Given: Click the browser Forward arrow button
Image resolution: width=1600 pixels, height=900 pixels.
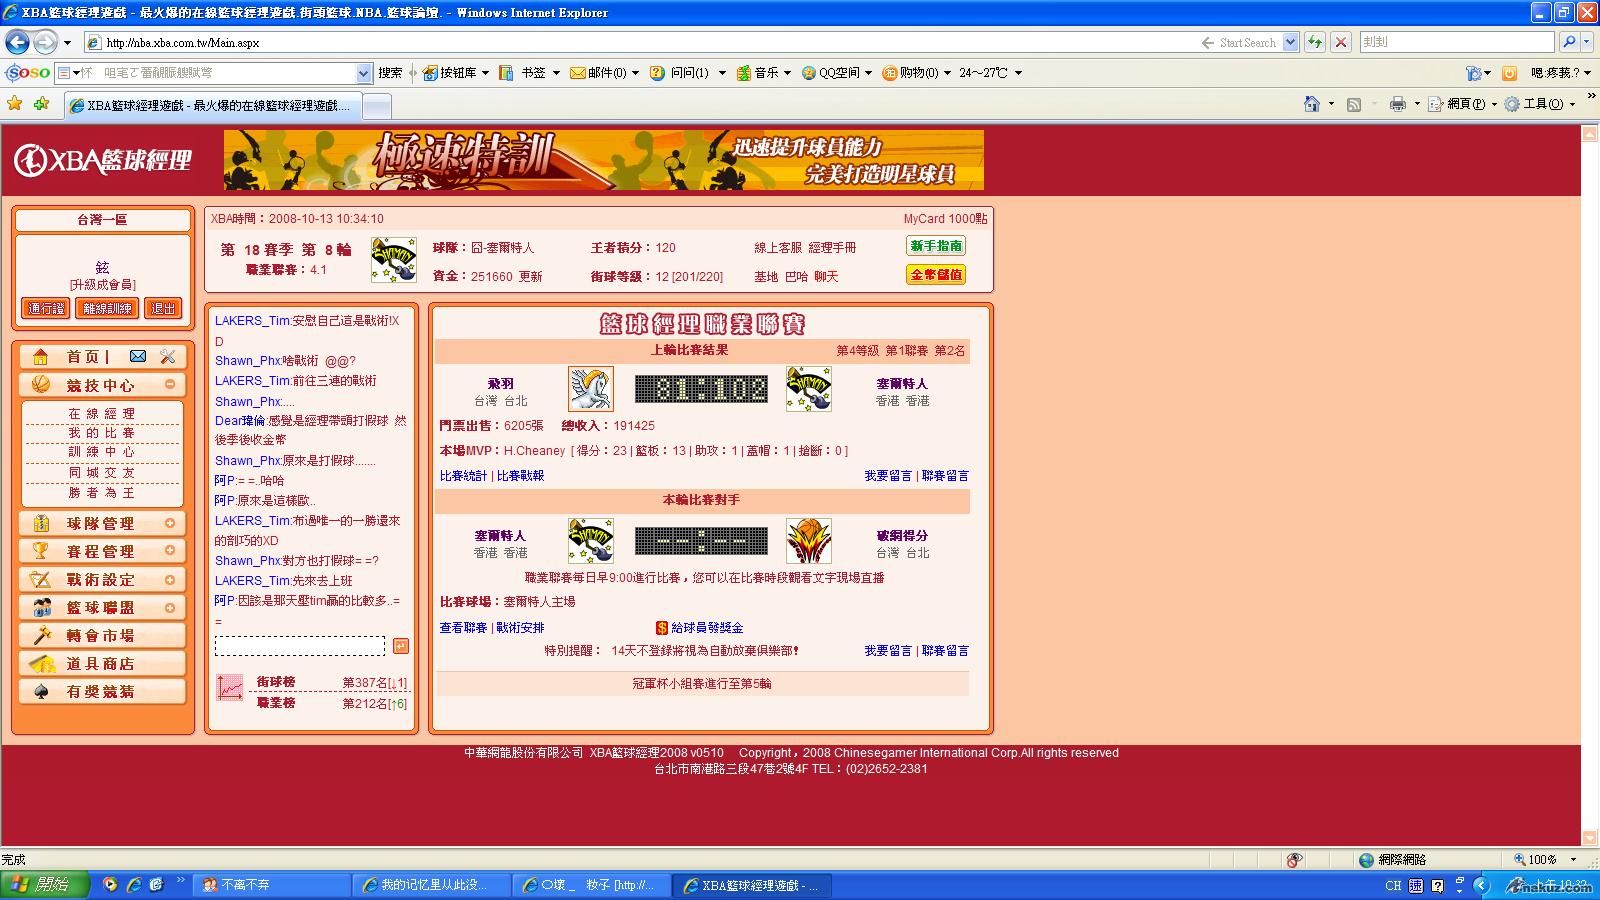Looking at the screenshot, I should click(x=45, y=42).
